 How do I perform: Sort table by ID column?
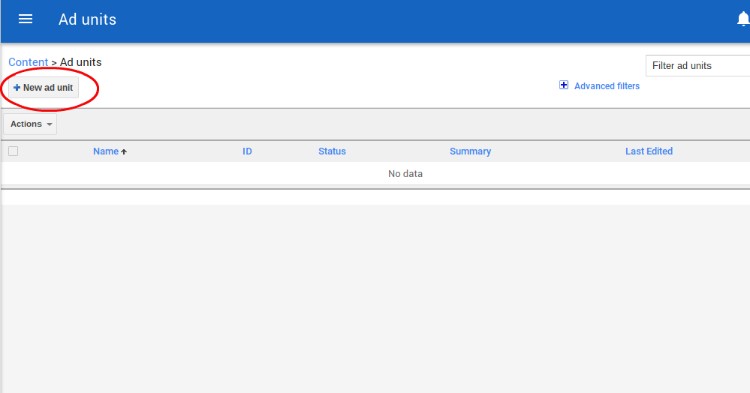coord(247,151)
